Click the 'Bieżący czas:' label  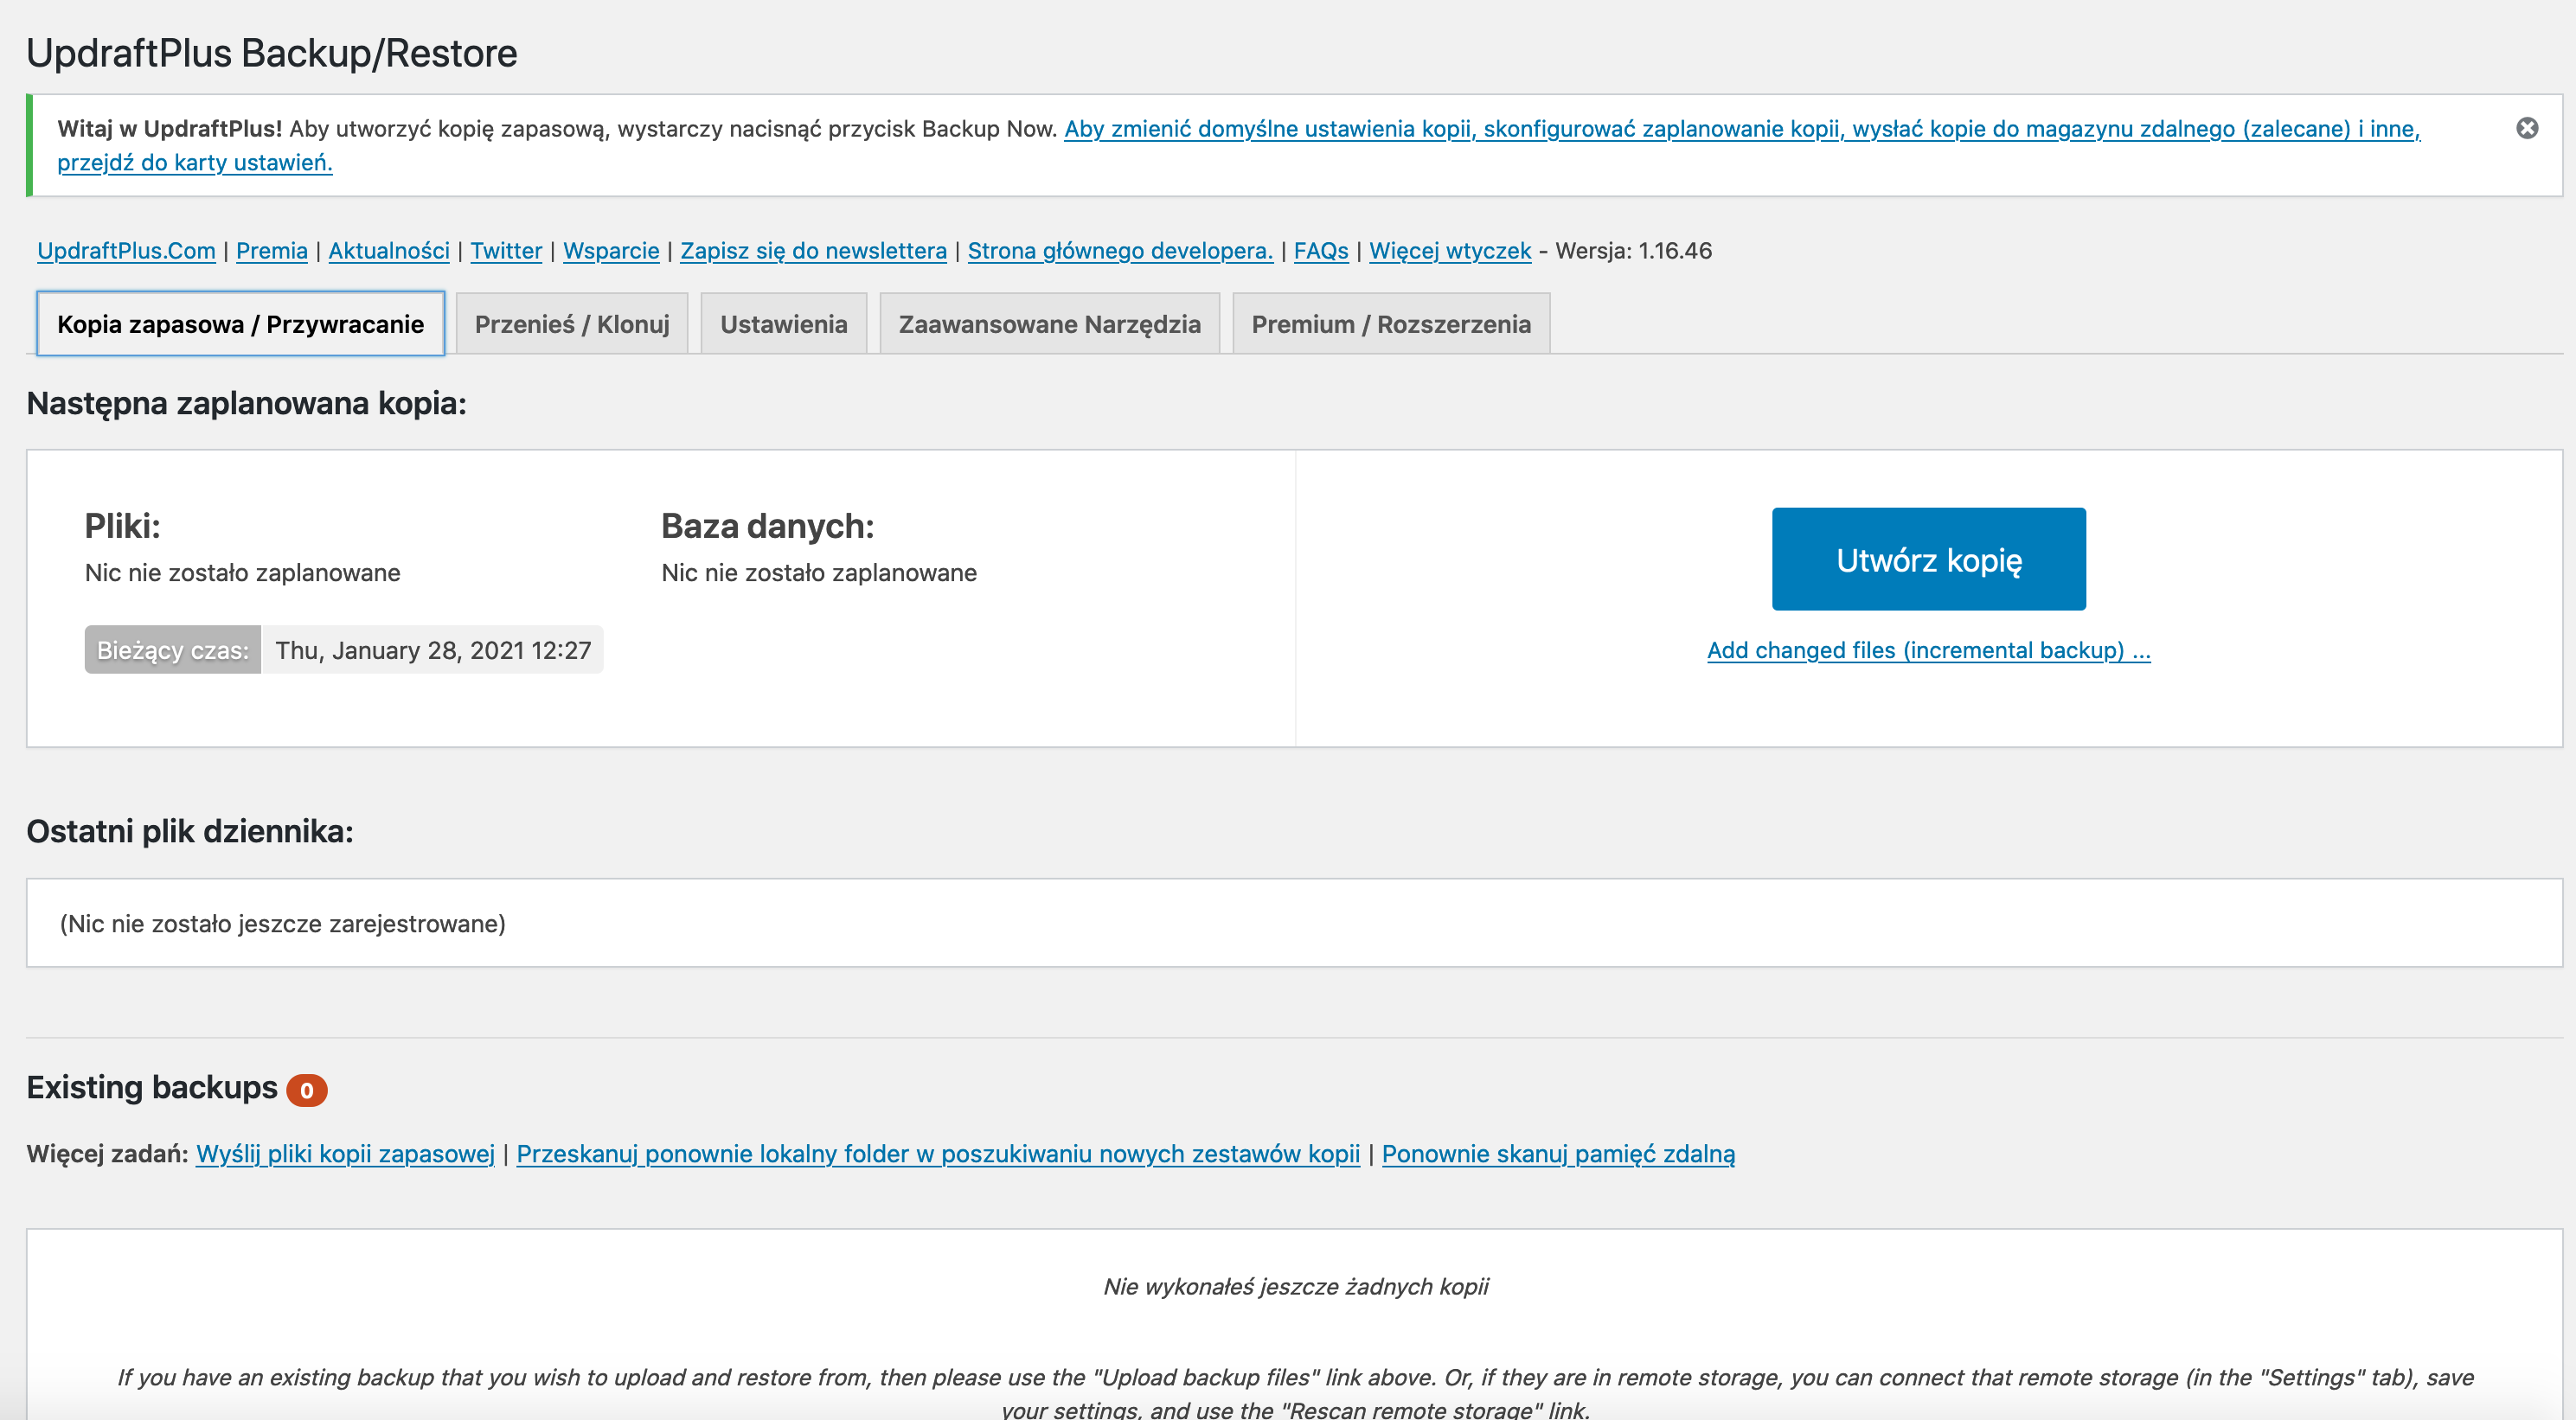point(173,650)
